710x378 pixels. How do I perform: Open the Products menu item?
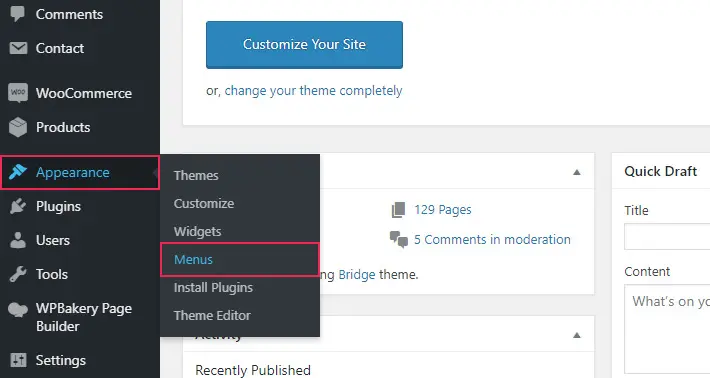[x=63, y=127]
